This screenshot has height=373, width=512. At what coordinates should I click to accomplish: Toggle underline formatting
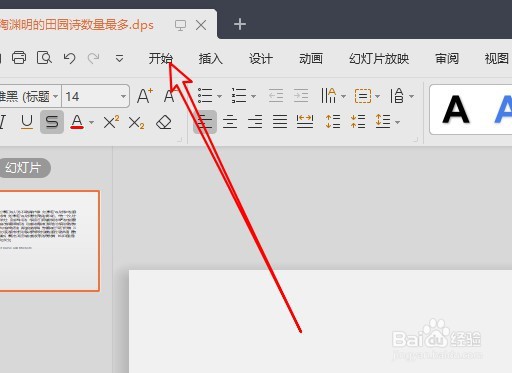pyautogui.click(x=27, y=122)
